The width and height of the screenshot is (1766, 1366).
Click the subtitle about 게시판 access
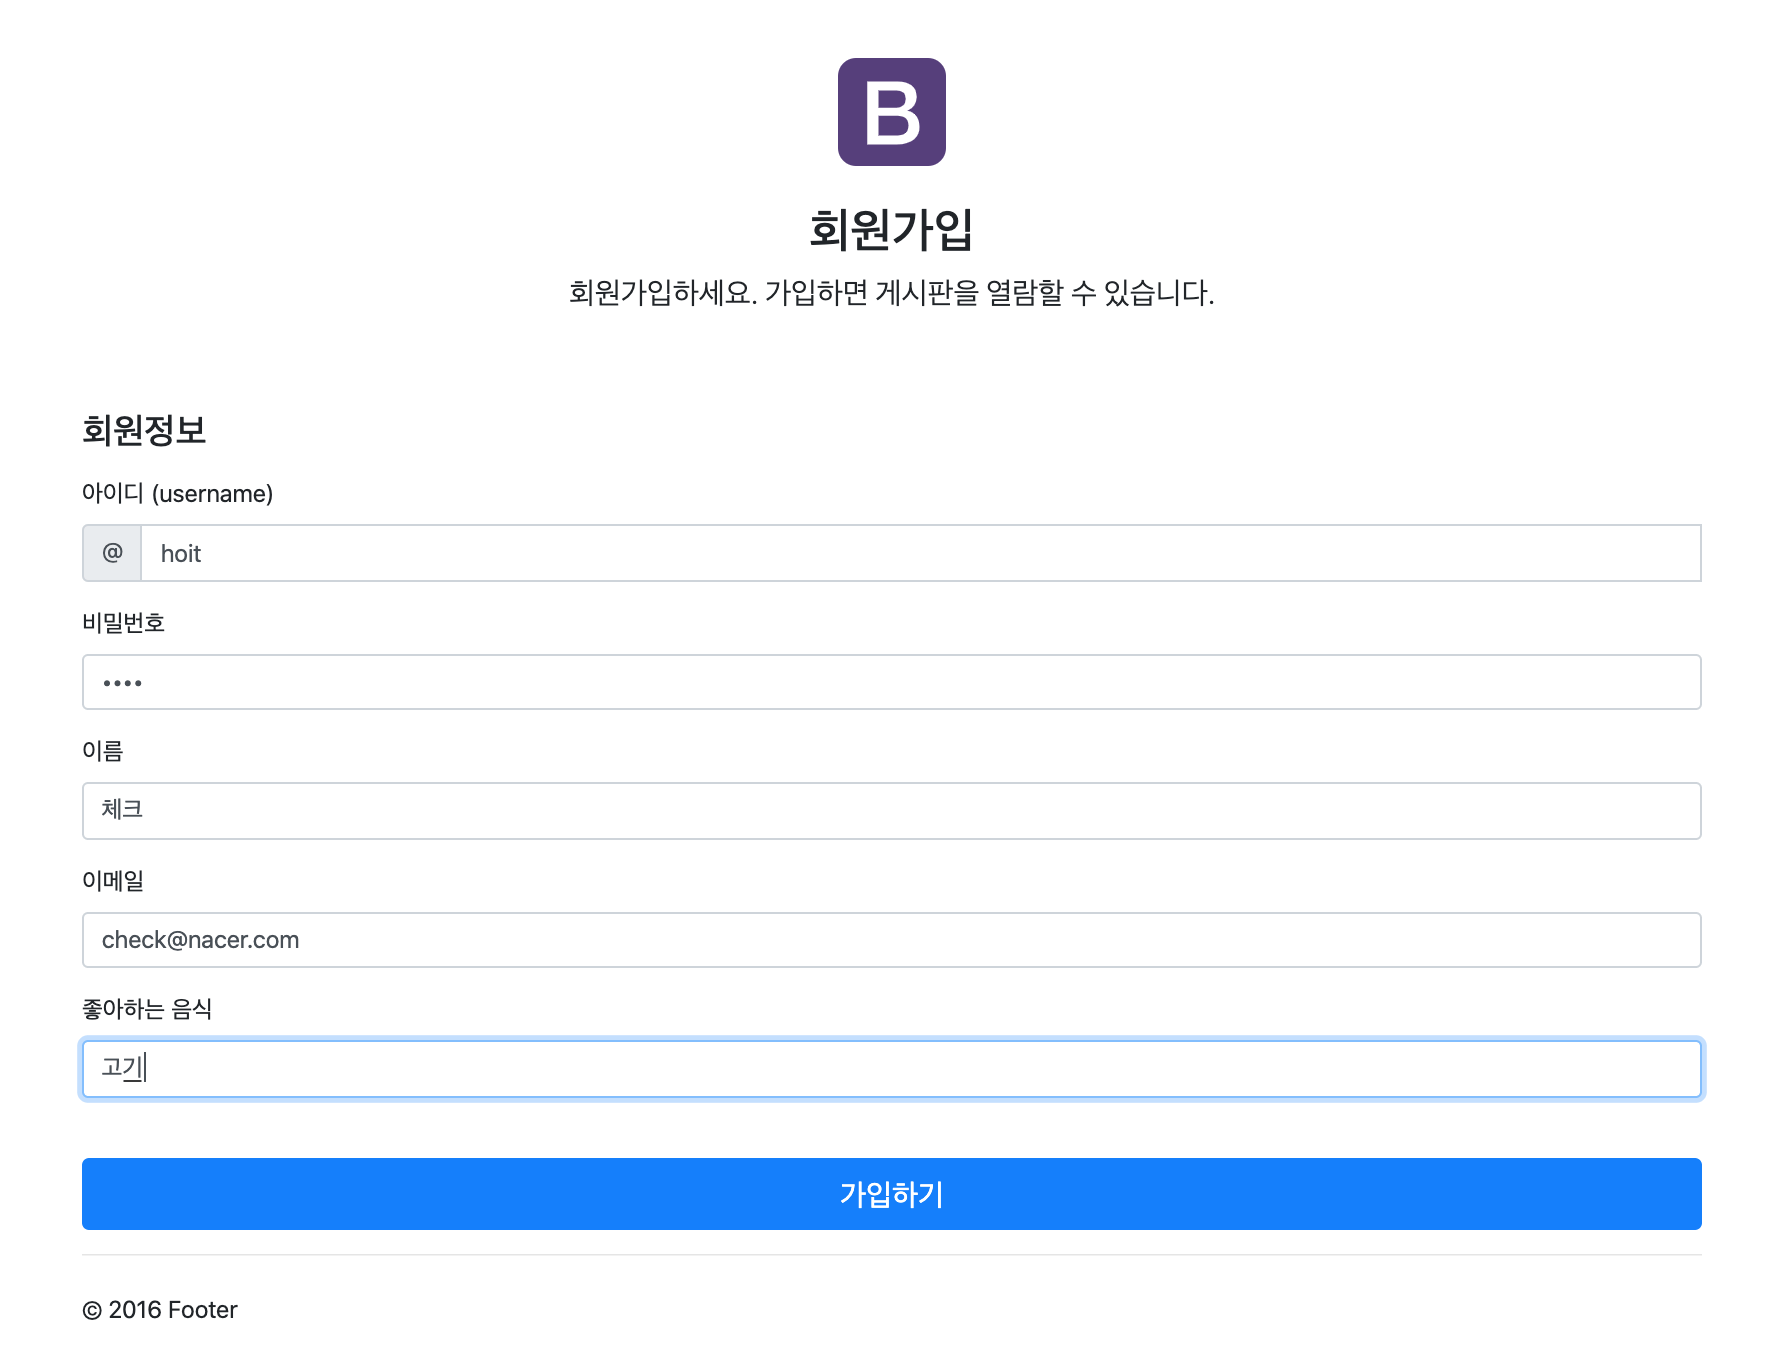[x=891, y=293]
